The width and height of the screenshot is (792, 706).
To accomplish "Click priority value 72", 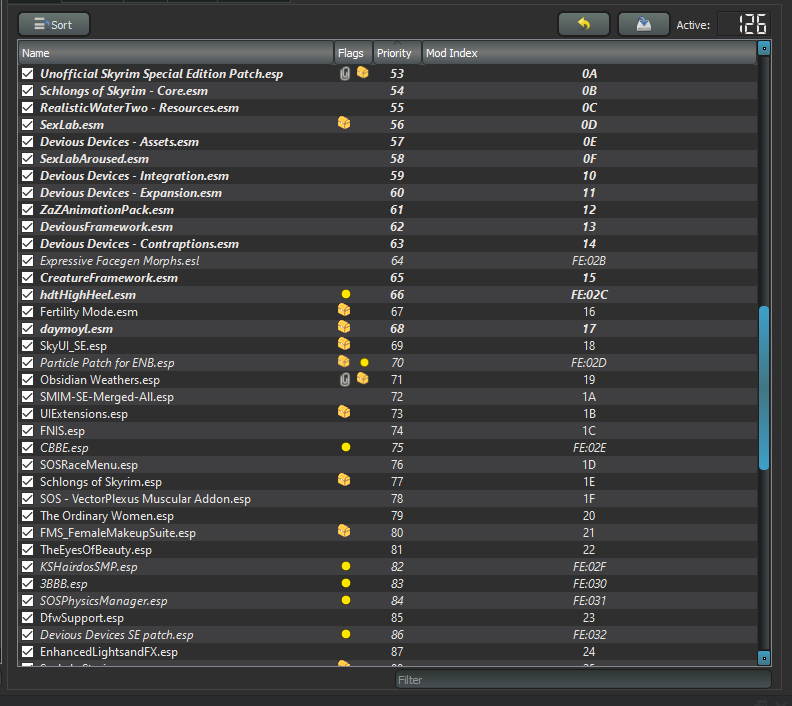I will (x=397, y=397).
